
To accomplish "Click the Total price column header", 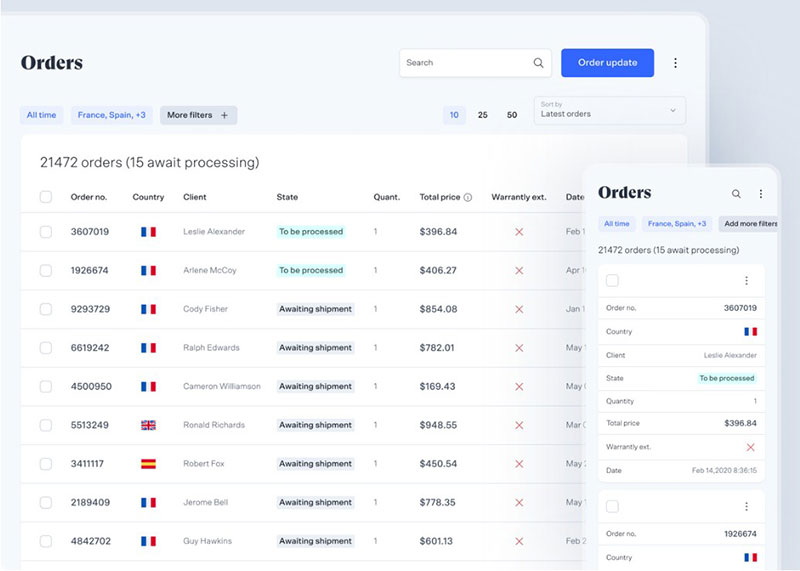I will click(x=440, y=197).
